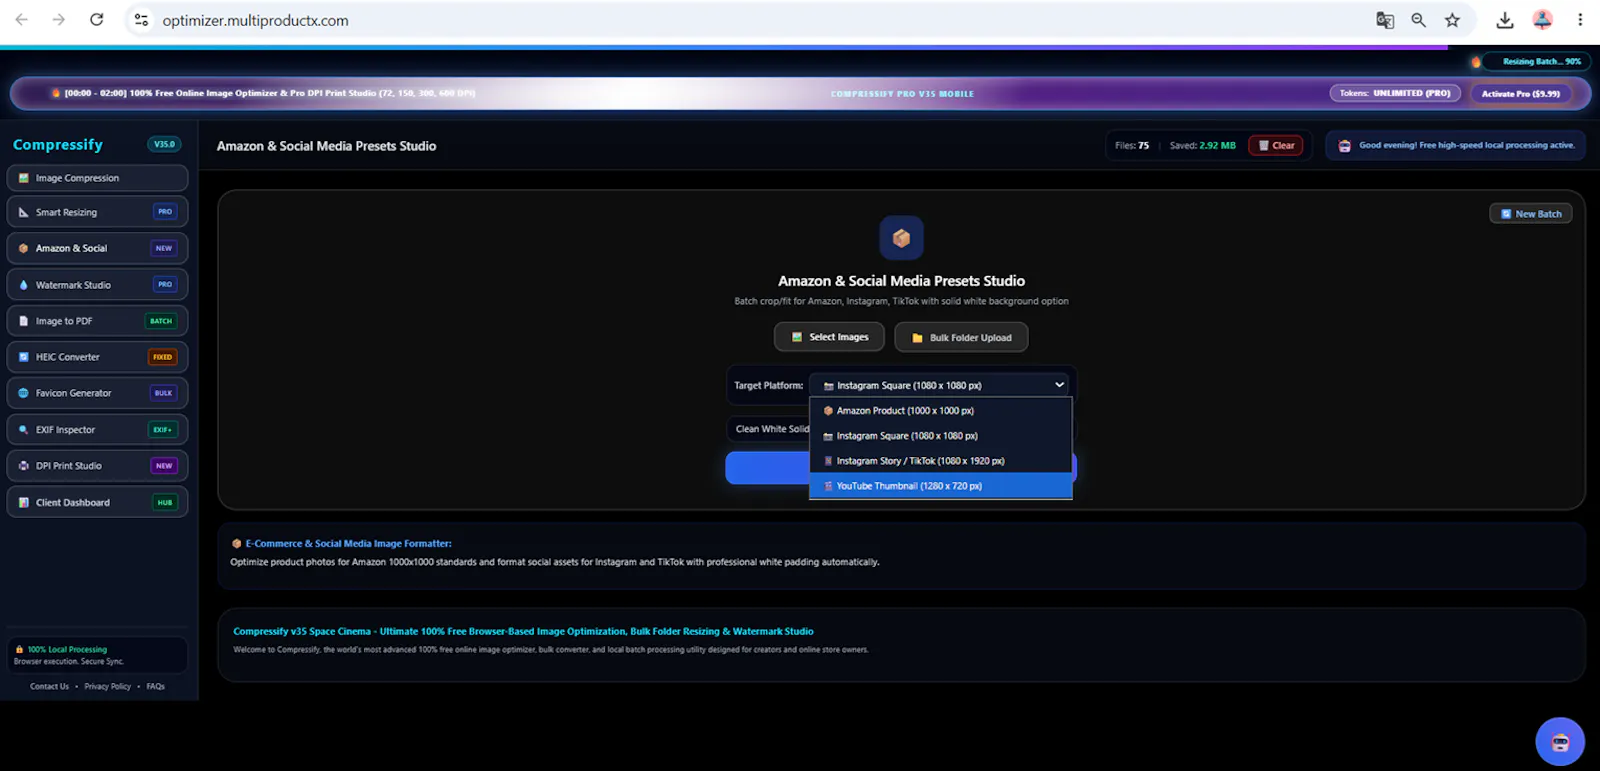1600x771 pixels.
Task: Open the Favicon Generator
Action: 97,393
